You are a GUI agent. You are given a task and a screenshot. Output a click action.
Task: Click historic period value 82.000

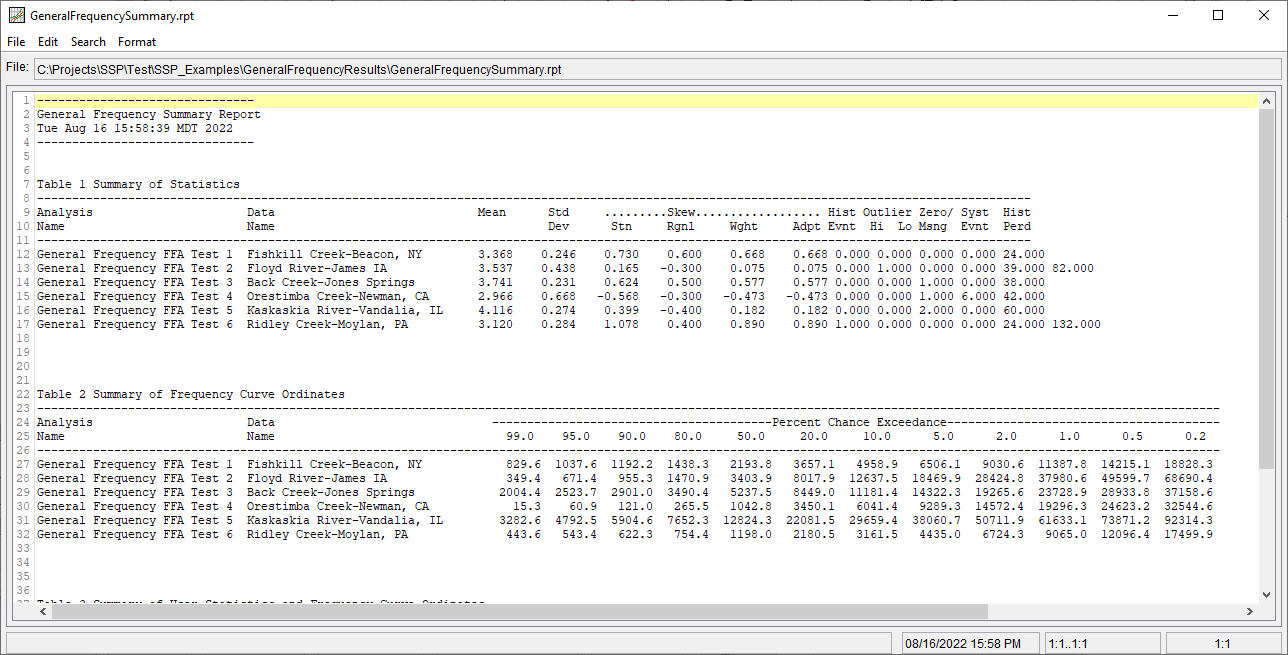coord(1072,268)
